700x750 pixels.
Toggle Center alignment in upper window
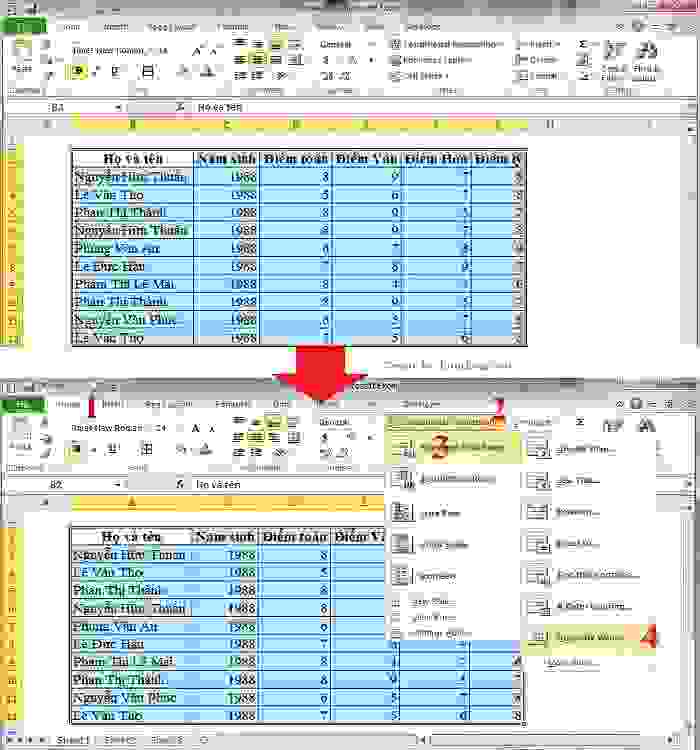(x=258, y=60)
